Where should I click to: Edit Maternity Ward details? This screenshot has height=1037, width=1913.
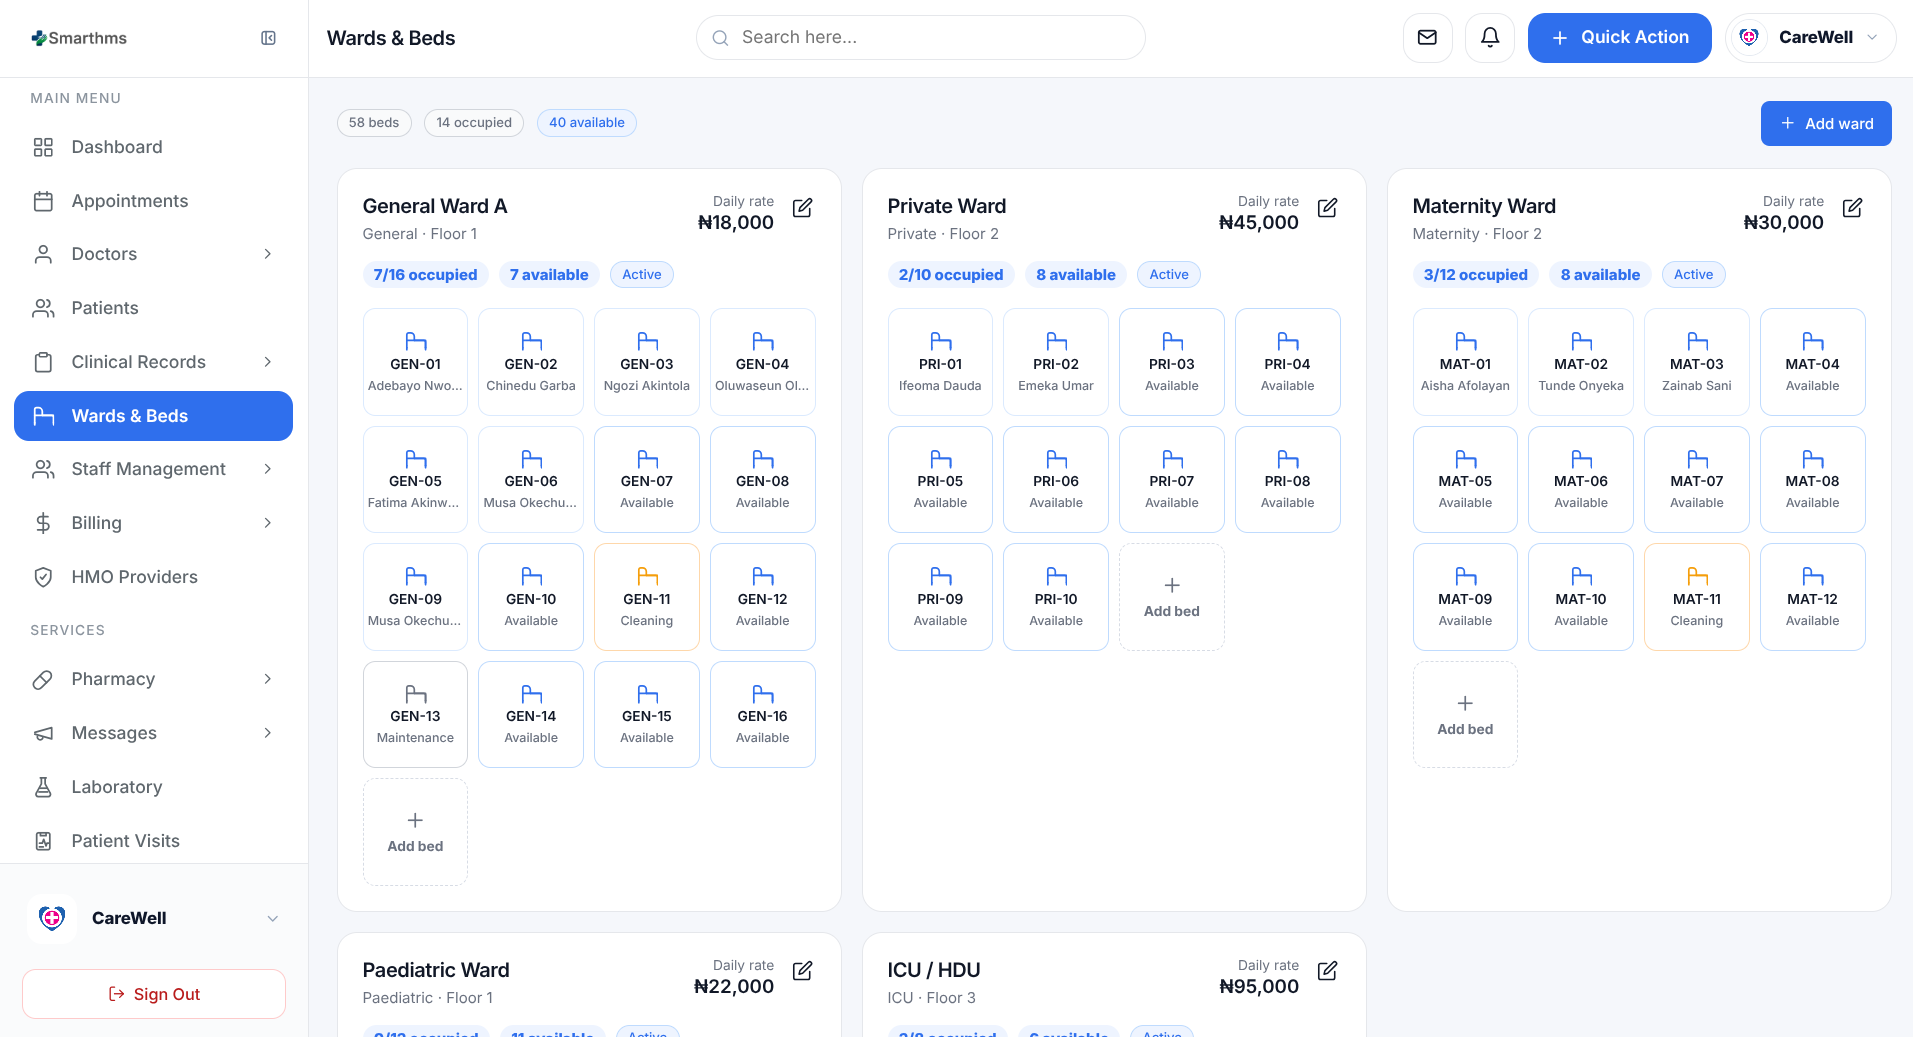point(1852,208)
